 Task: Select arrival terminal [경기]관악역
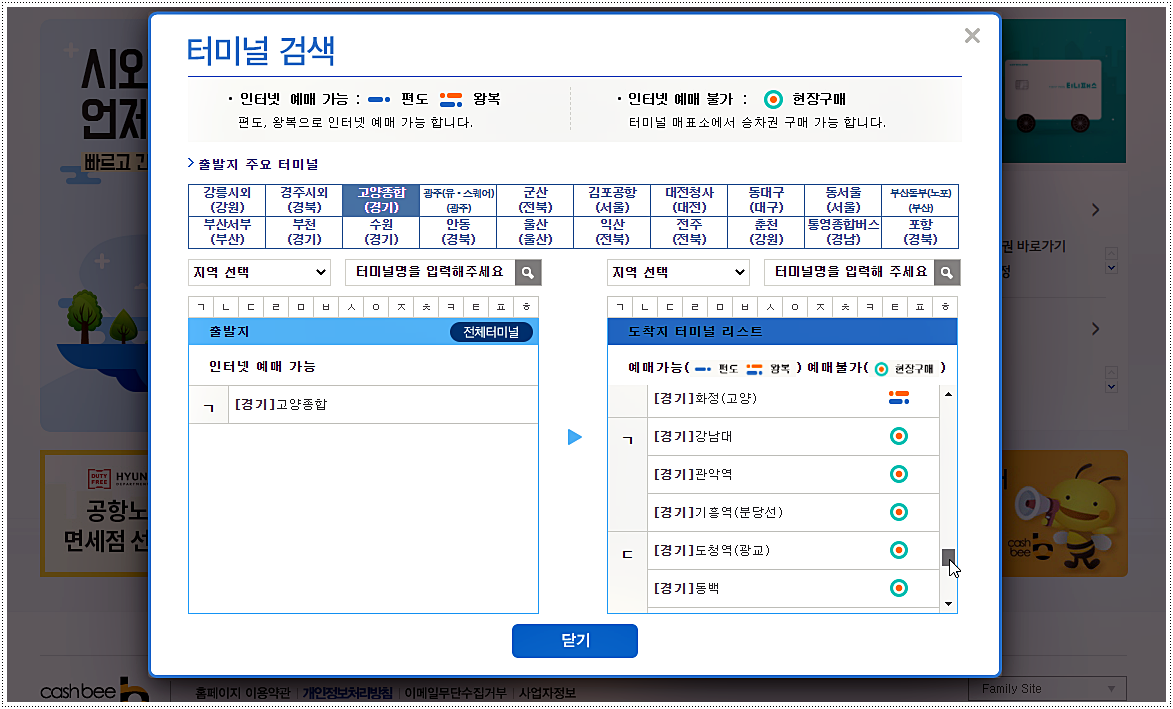(793, 475)
